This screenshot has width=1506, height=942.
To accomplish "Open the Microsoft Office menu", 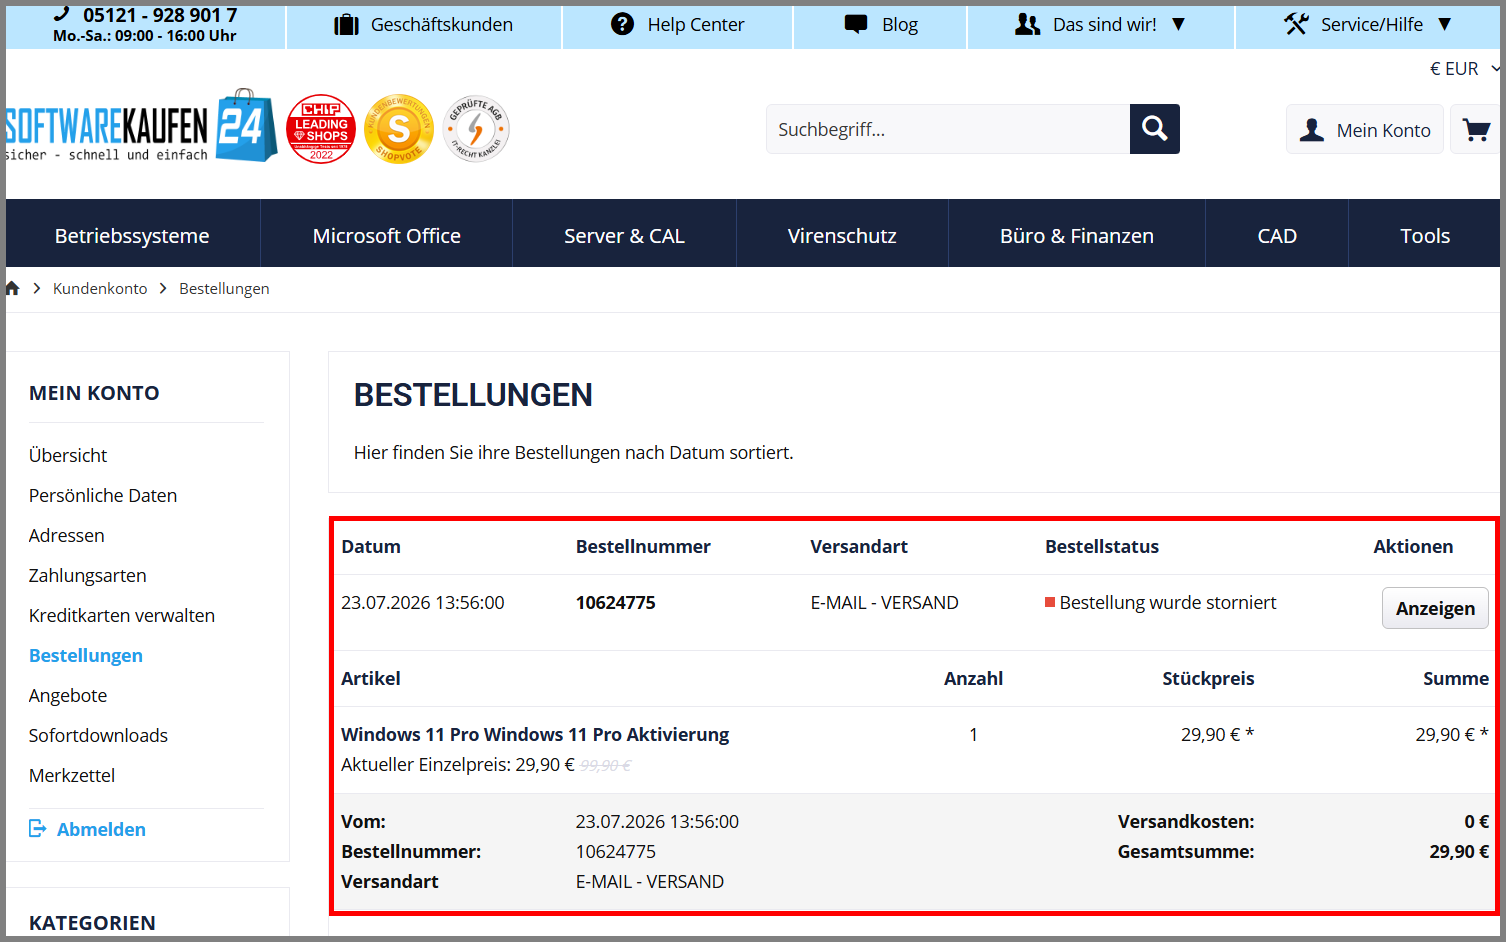I will 387,236.
